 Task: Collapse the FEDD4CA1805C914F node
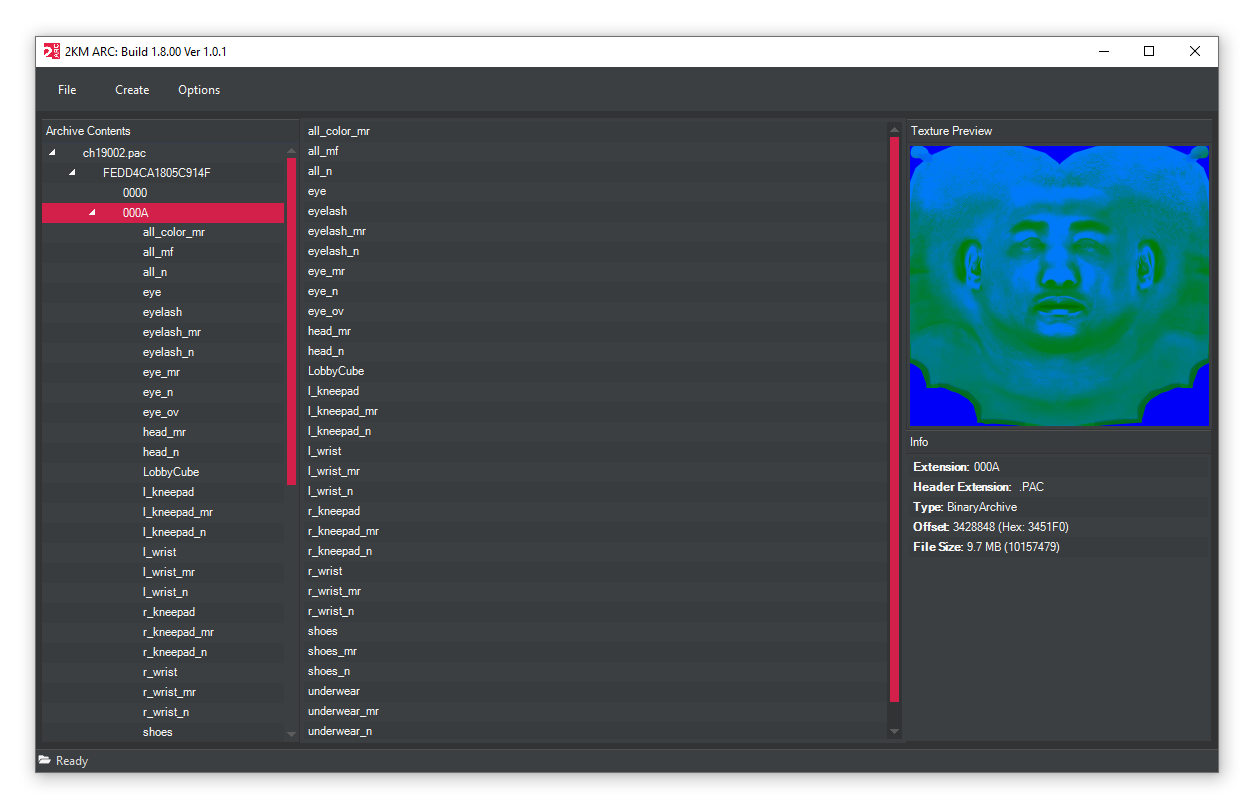tap(71, 172)
